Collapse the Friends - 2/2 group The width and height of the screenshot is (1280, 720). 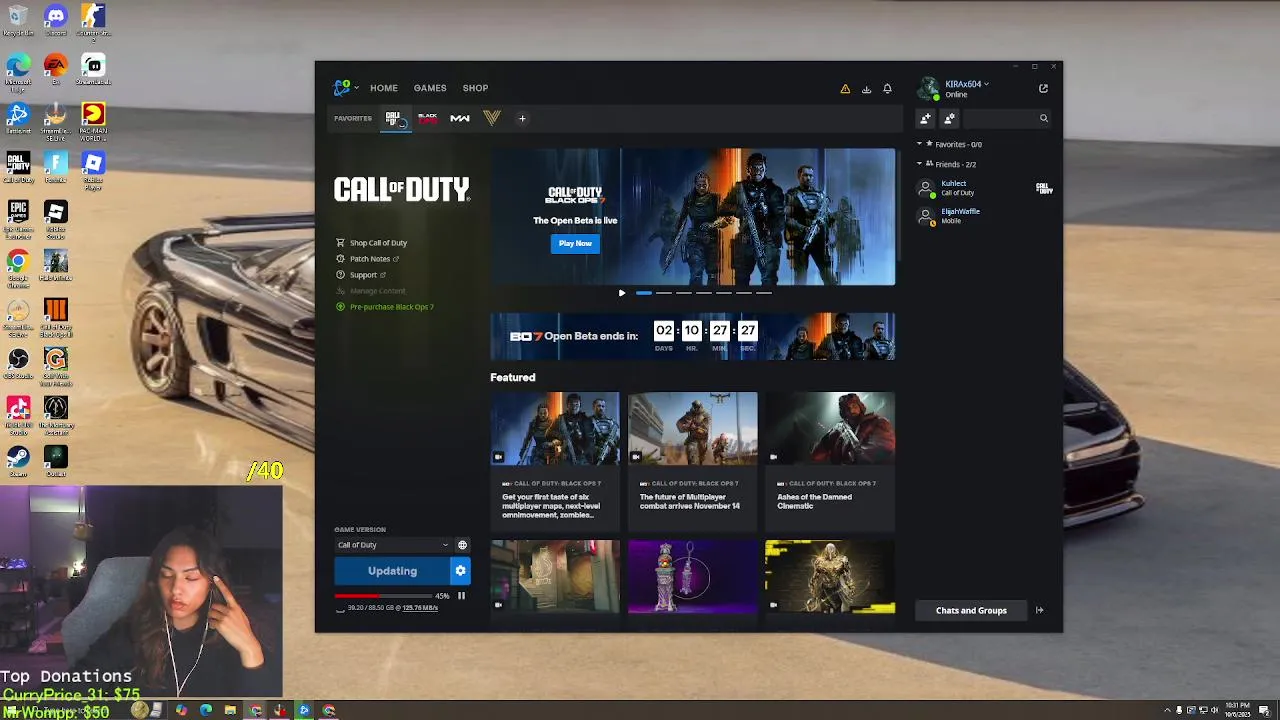pyautogui.click(x=919, y=164)
